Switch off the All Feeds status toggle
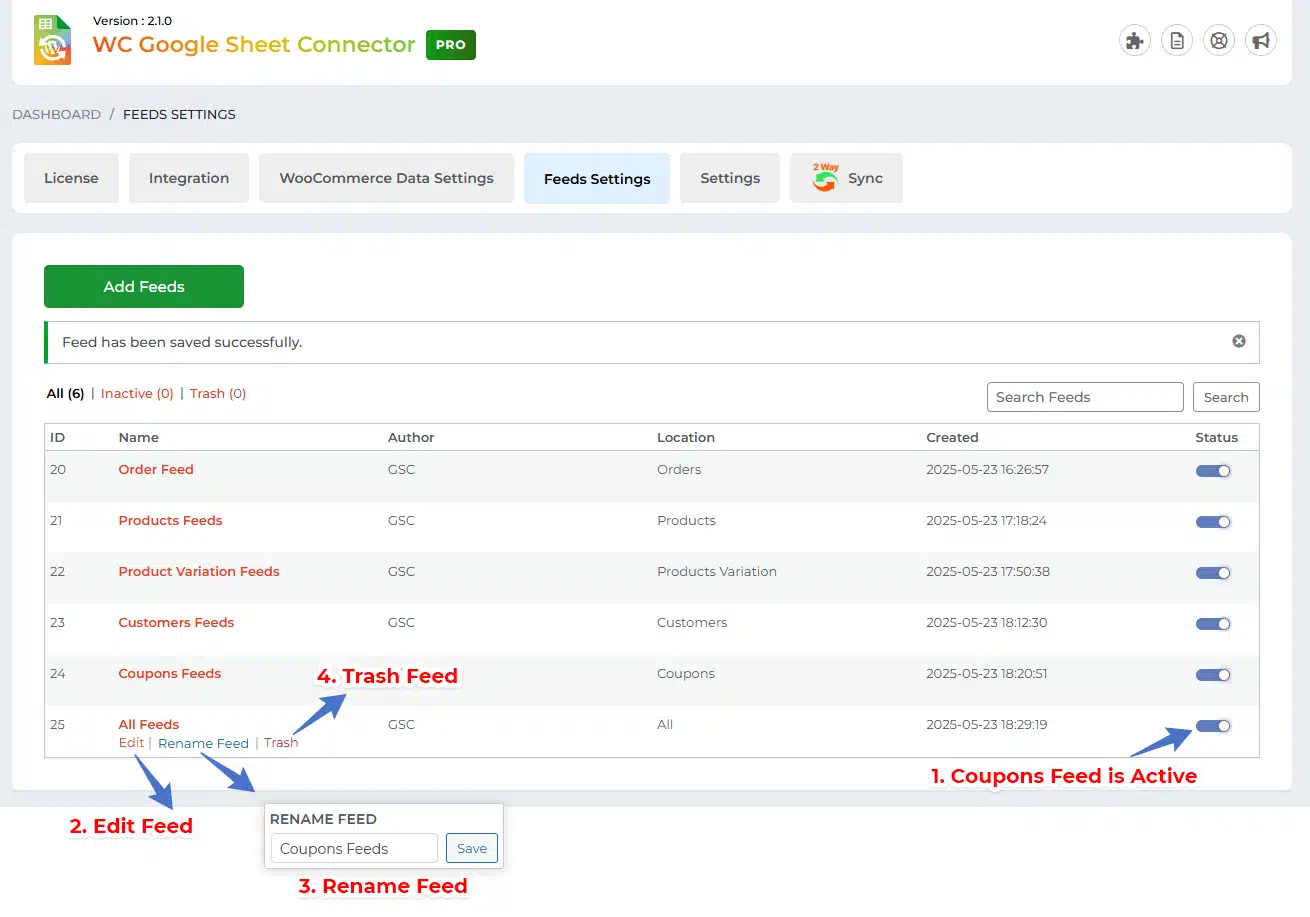This screenshot has width=1310, height=917. pos(1213,726)
